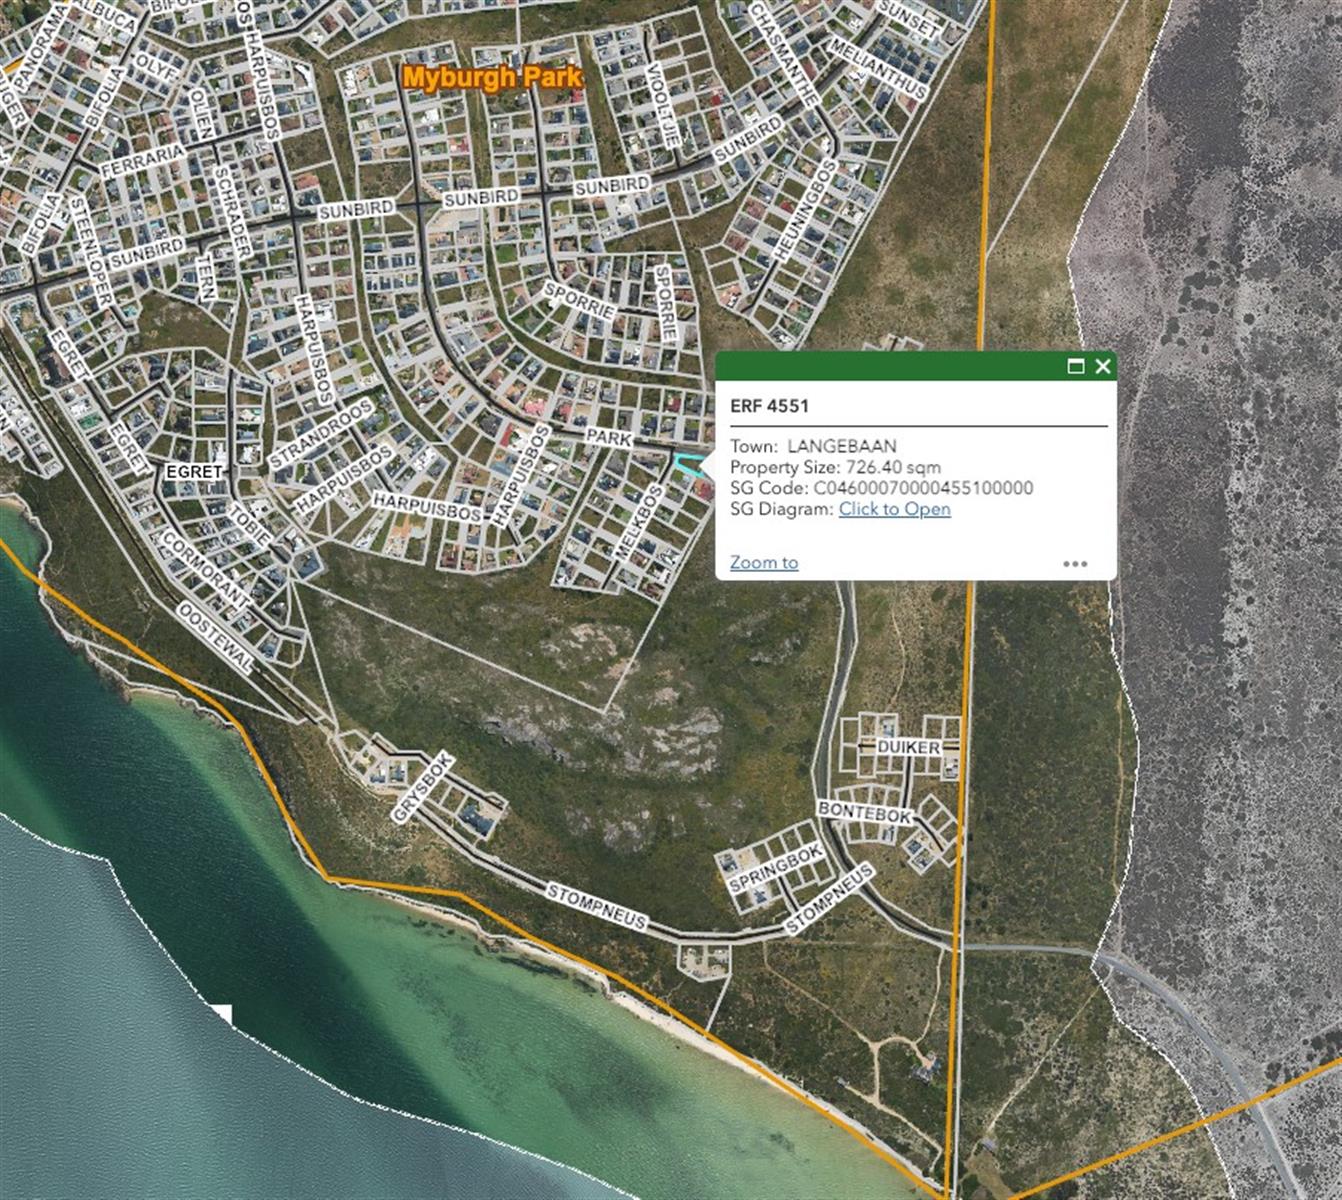Close the ERF 4551 info popup
Viewport: 1342px width, 1200px height.
tap(1103, 366)
